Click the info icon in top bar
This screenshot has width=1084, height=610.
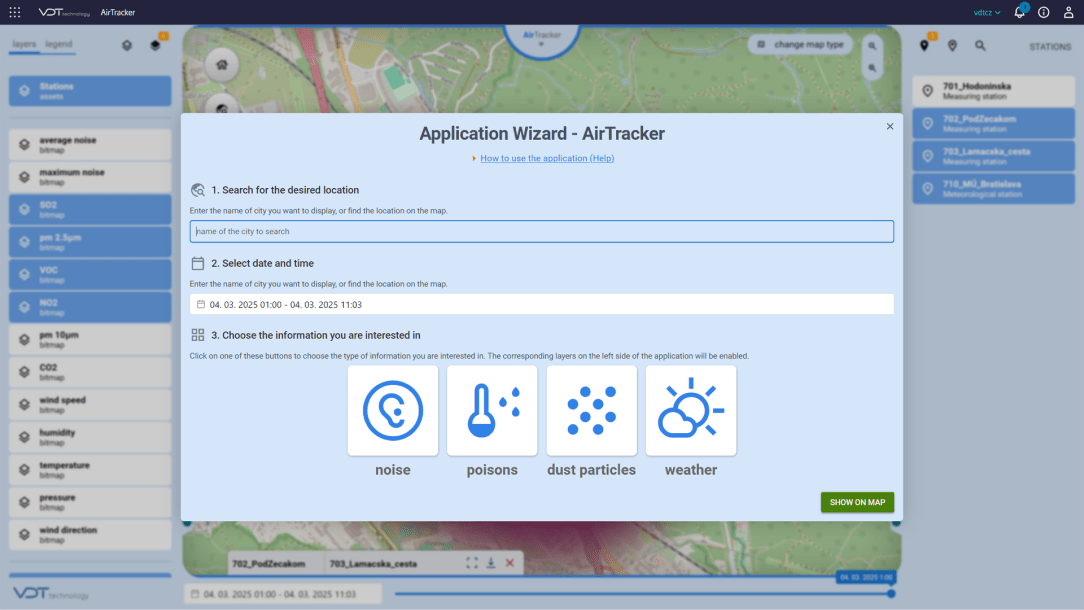(1044, 12)
